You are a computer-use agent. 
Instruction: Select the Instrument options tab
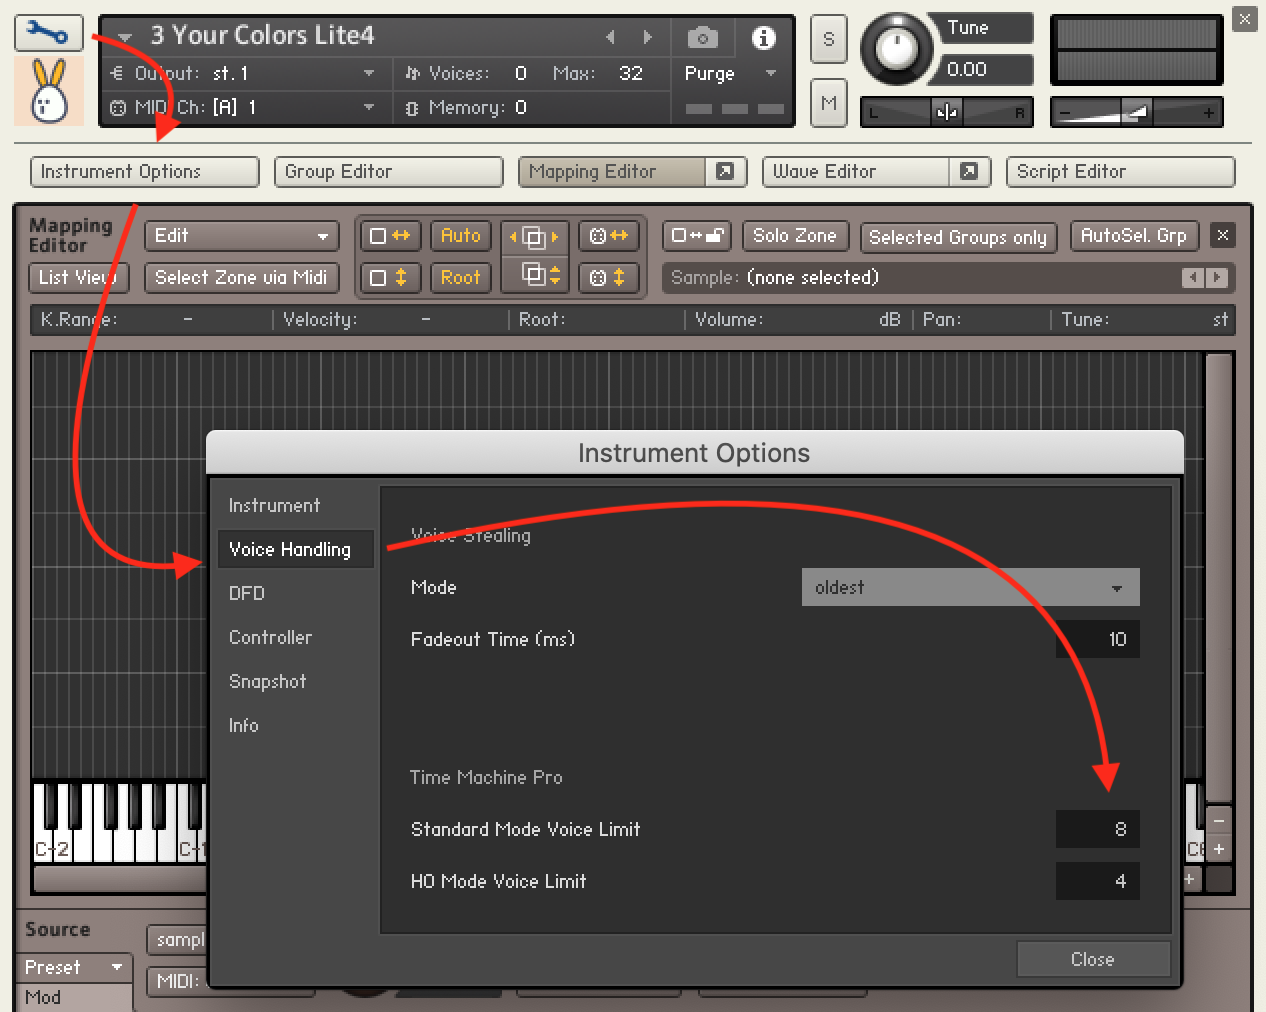click(x=275, y=506)
